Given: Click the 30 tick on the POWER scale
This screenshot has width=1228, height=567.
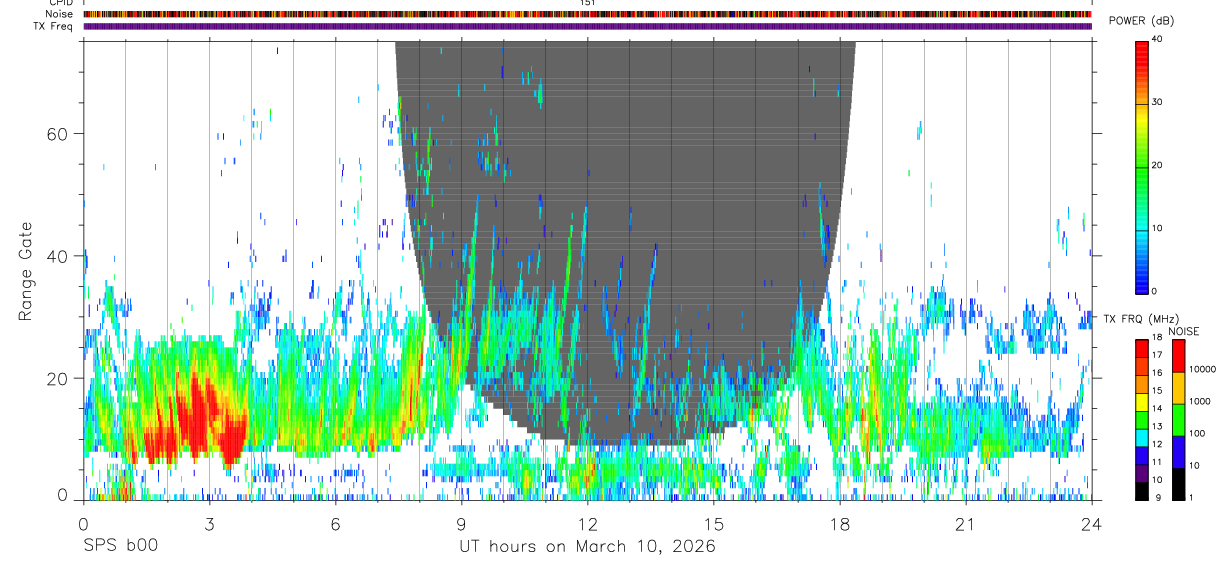Looking at the screenshot, I should tap(1157, 102).
